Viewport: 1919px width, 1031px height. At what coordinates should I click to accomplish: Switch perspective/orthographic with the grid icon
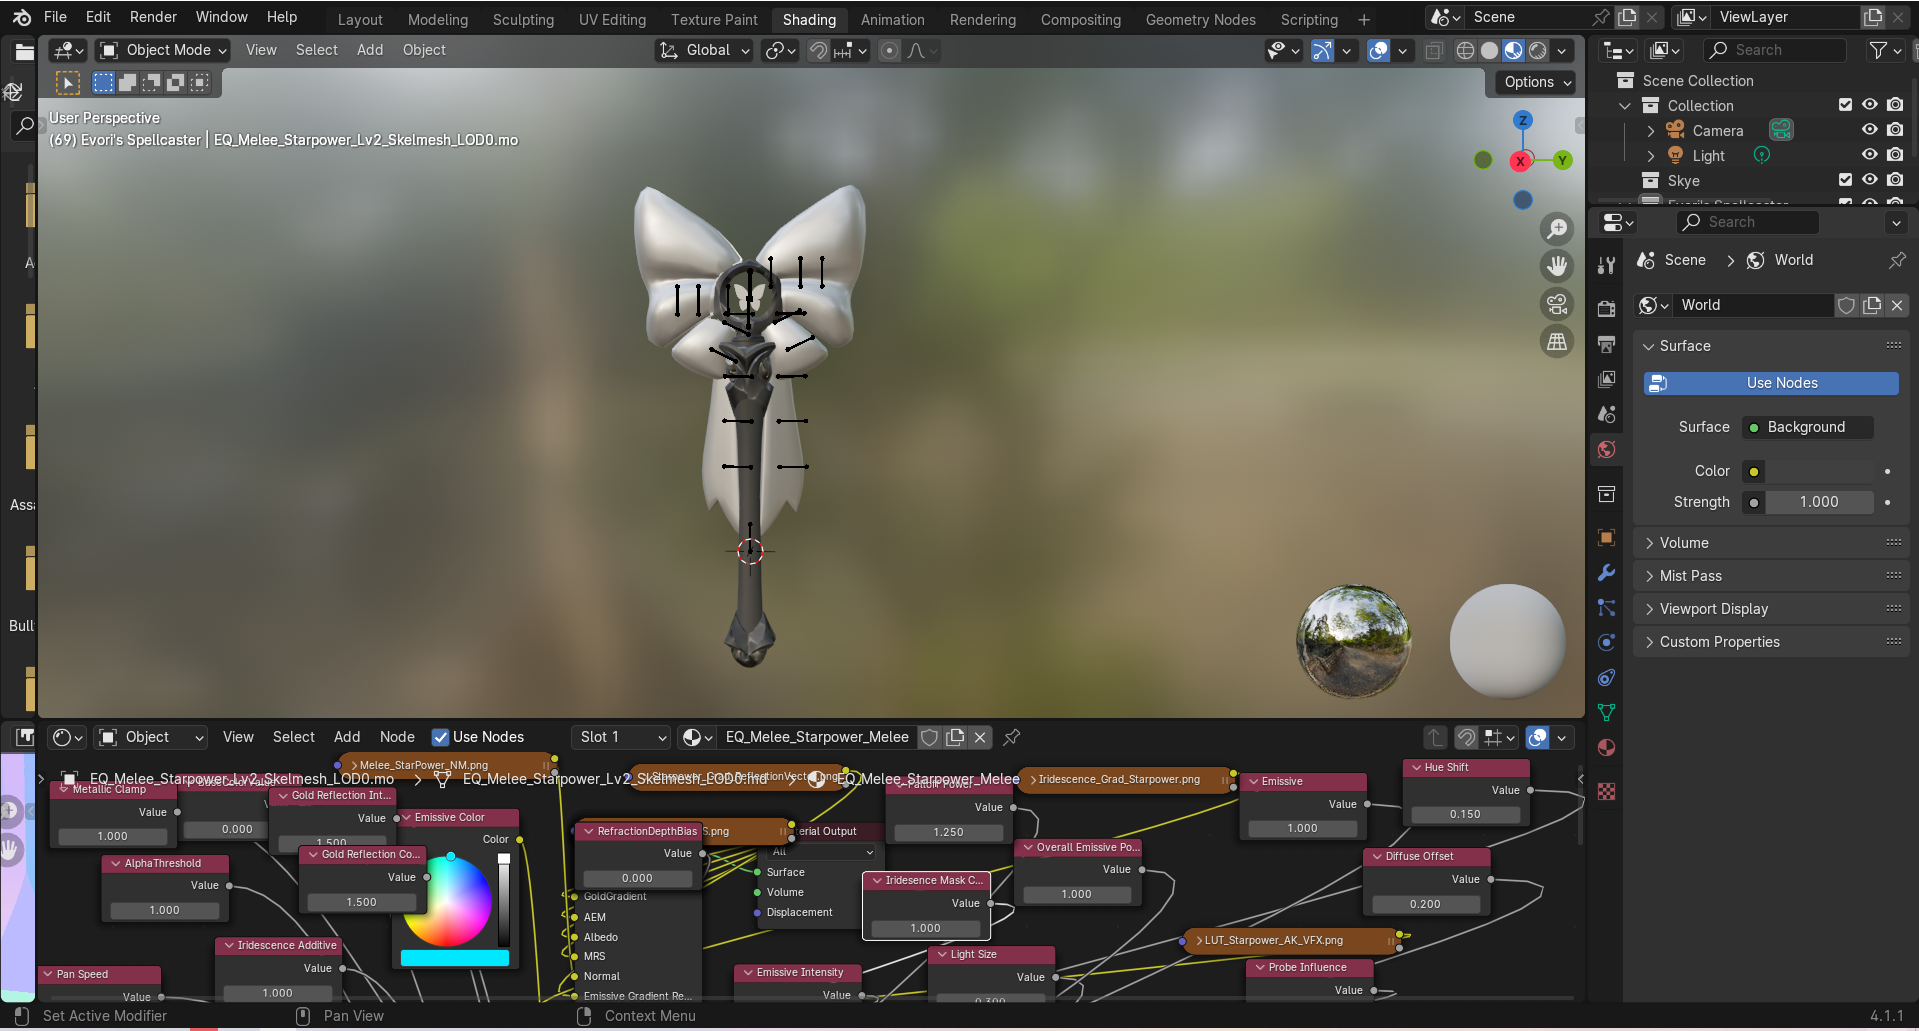1557,342
